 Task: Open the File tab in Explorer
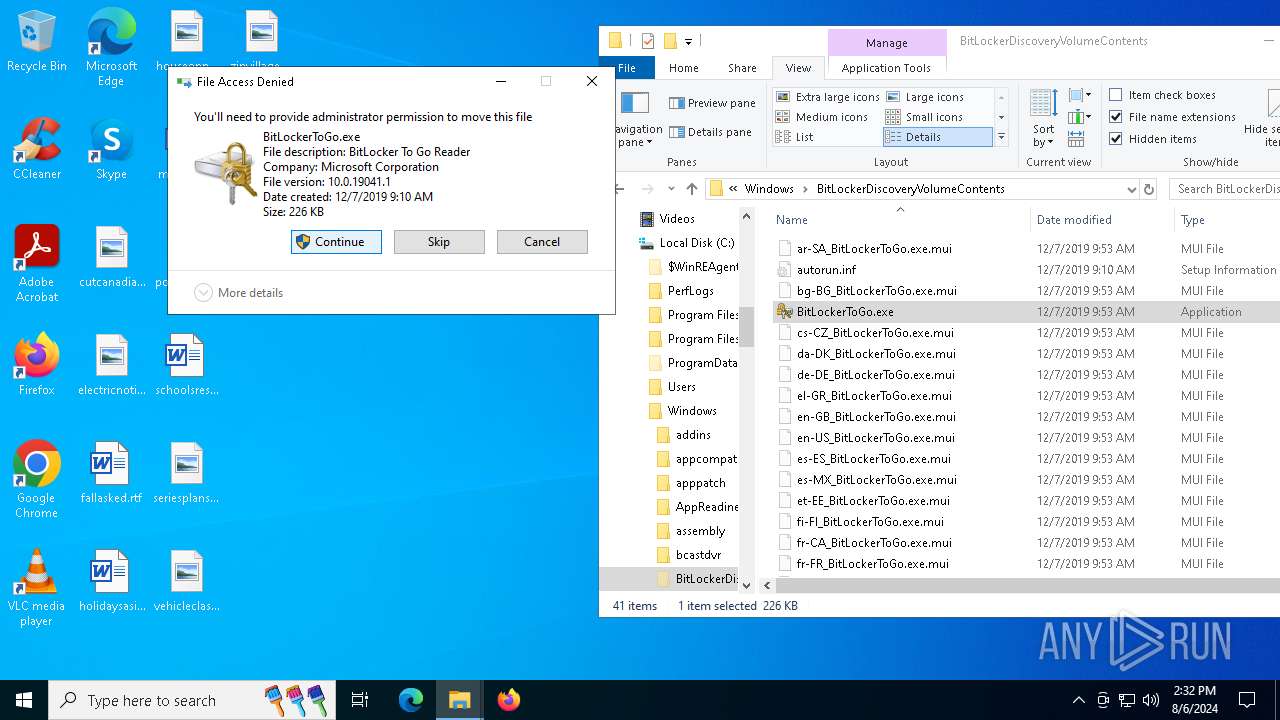[x=627, y=68]
